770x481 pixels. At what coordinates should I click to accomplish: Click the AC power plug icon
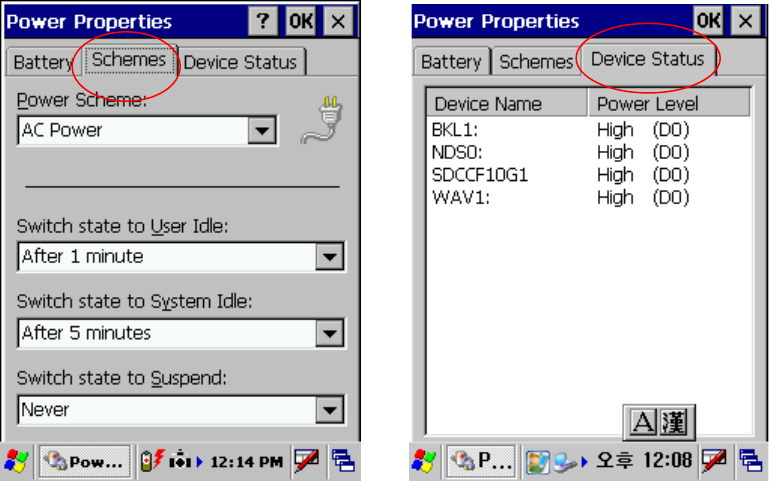(323, 120)
